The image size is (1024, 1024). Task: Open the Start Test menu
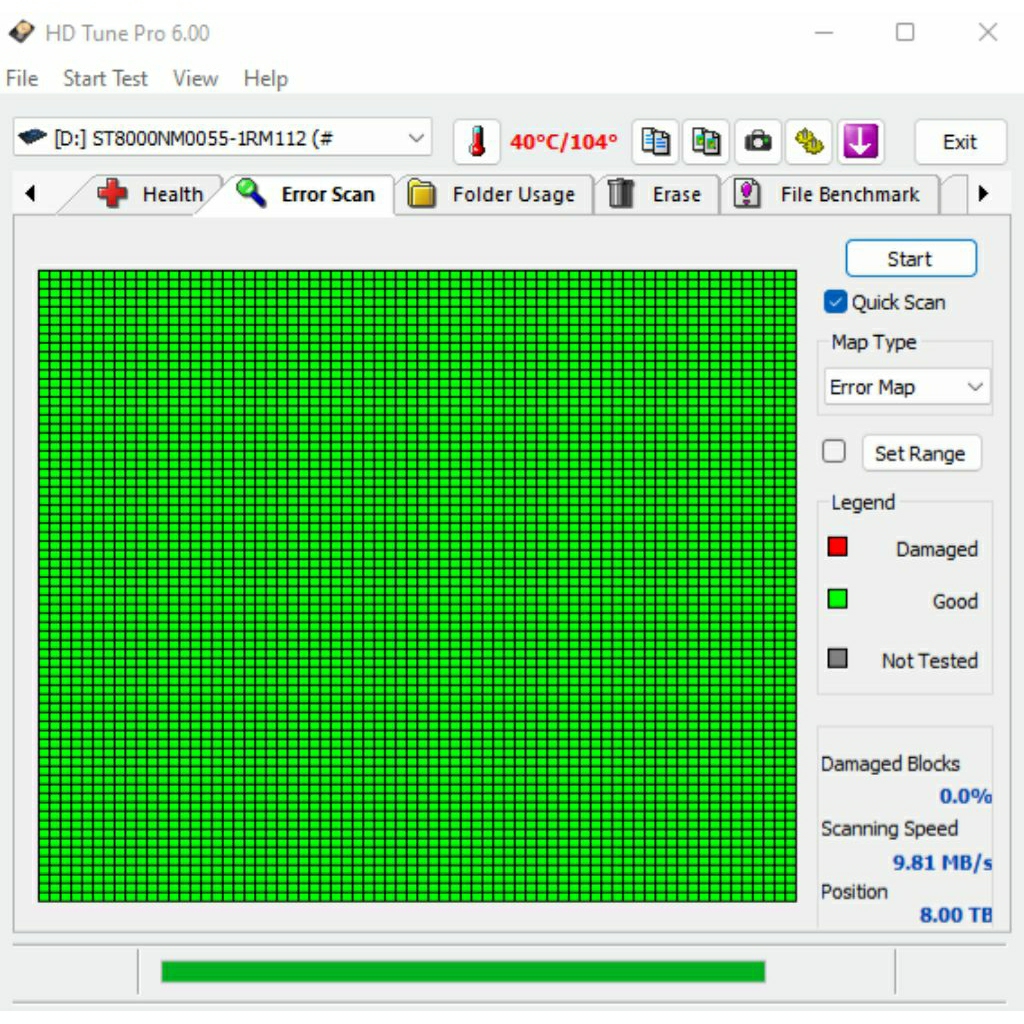click(105, 79)
